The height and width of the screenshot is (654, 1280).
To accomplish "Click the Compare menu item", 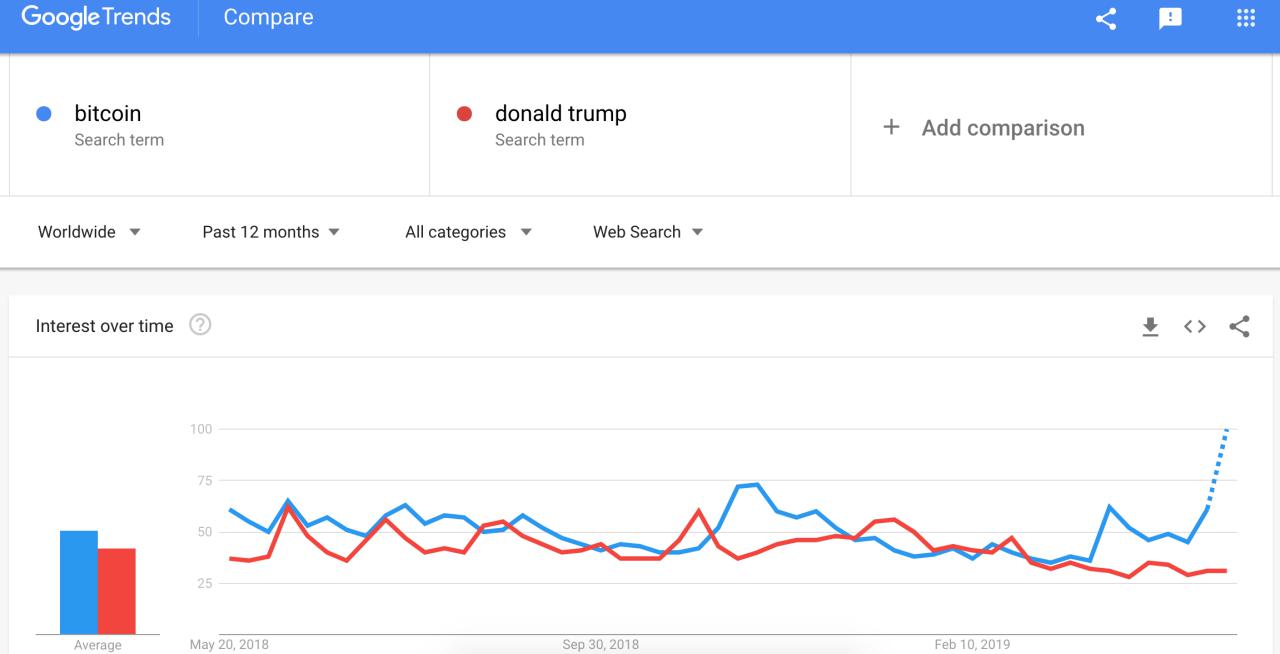I will click(267, 17).
